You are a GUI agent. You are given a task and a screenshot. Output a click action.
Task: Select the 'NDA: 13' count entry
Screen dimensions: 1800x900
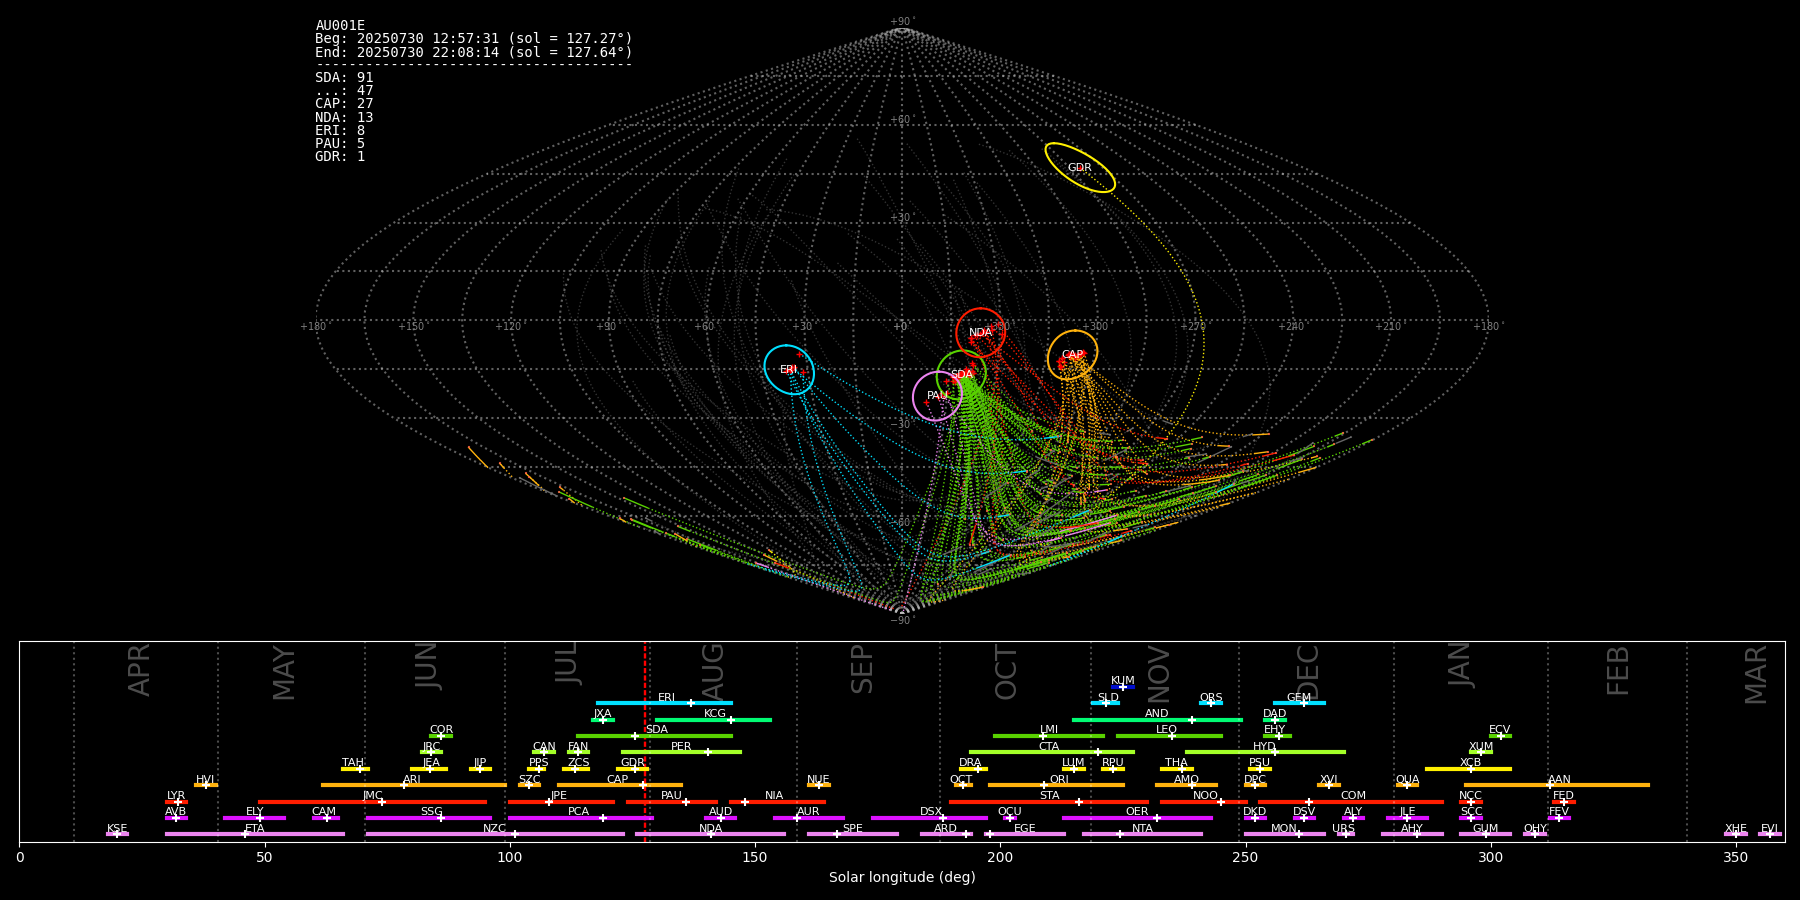(344, 118)
